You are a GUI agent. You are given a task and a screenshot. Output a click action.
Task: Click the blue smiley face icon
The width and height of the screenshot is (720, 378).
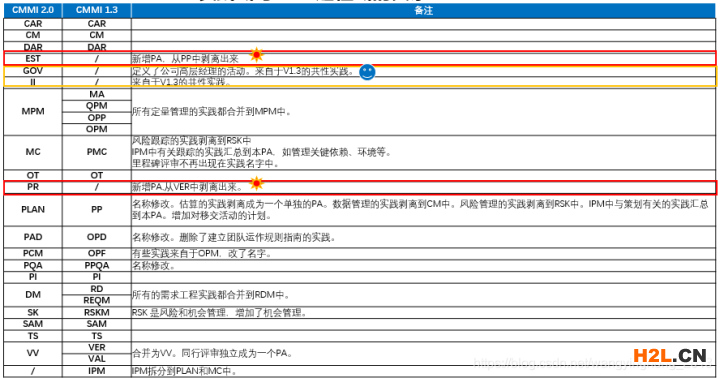[367, 72]
